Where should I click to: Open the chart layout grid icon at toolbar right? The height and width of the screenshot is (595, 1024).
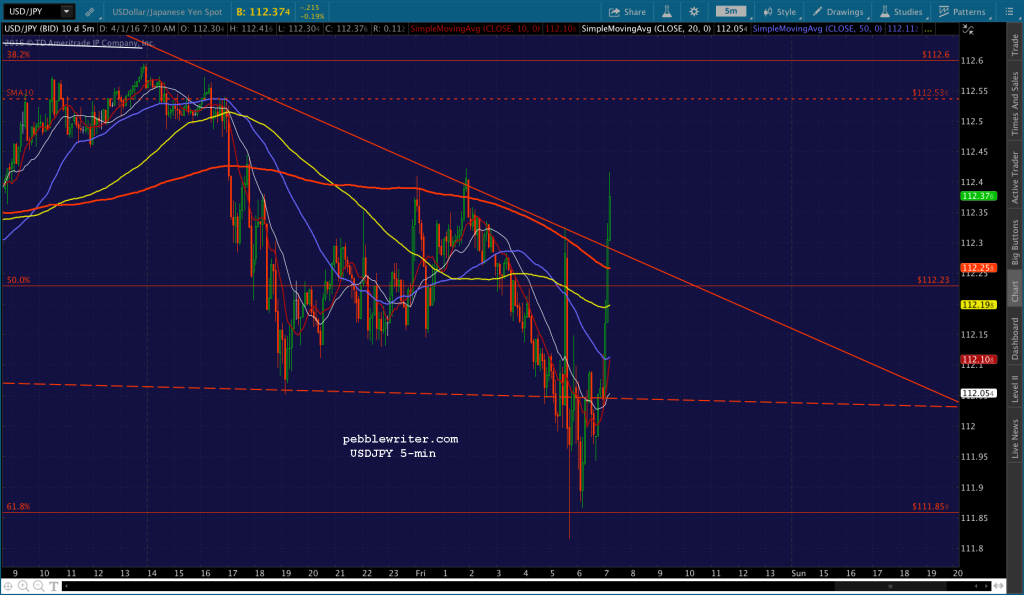(x=1008, y=11)
